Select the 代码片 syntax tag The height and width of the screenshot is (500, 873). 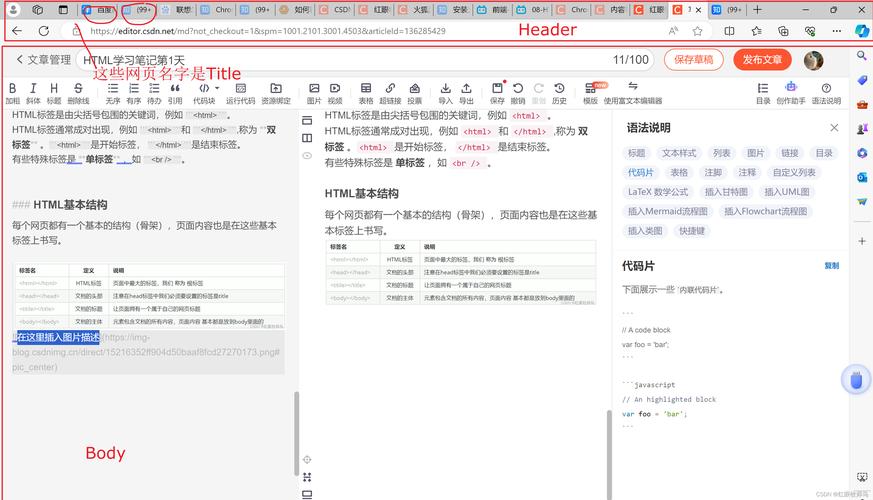click(641, 172)
